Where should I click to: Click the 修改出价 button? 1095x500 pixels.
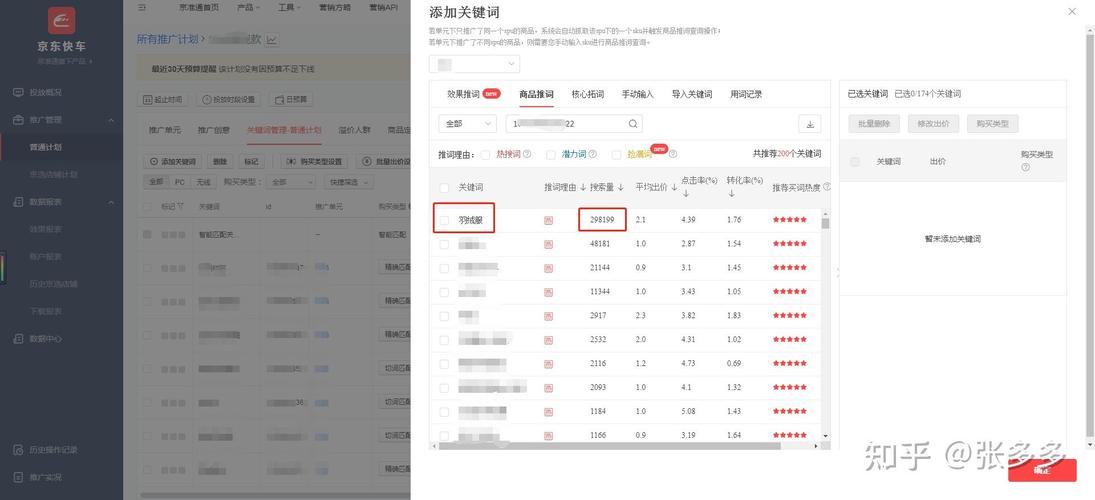934,124
